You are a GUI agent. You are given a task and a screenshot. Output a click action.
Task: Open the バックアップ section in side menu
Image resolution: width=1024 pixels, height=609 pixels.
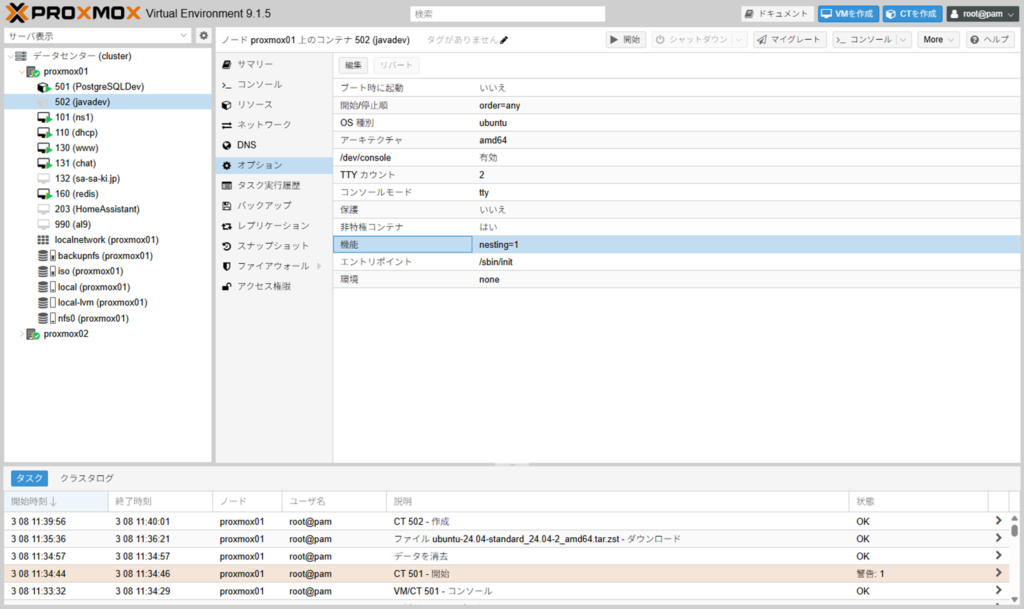pos(264,205)
